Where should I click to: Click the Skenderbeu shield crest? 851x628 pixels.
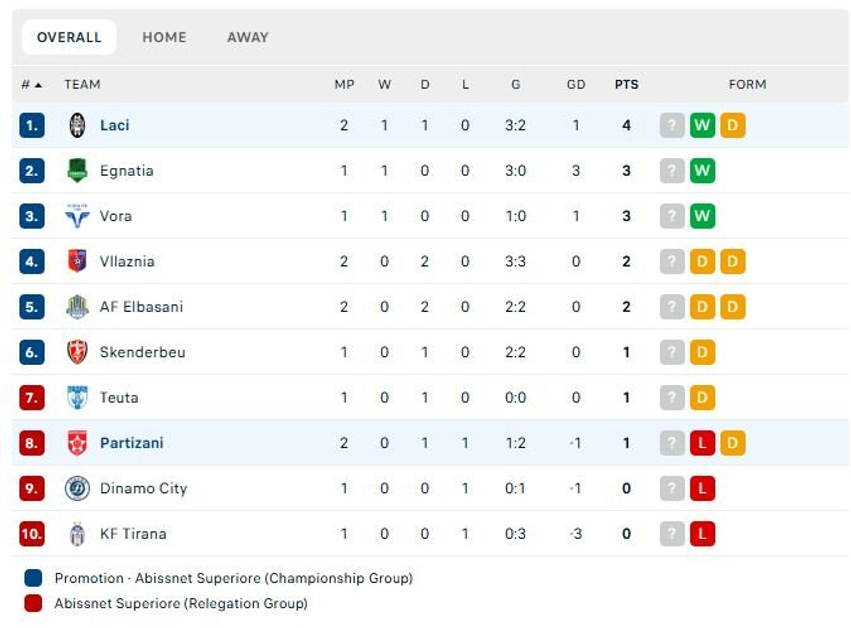(x=77, y=352)
